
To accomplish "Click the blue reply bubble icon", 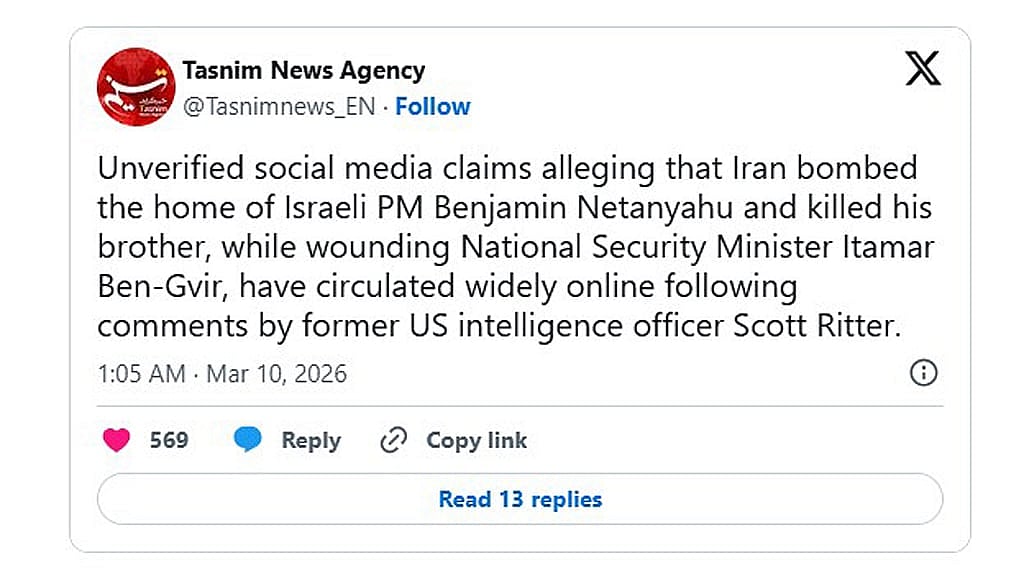I will coord(248,440).
